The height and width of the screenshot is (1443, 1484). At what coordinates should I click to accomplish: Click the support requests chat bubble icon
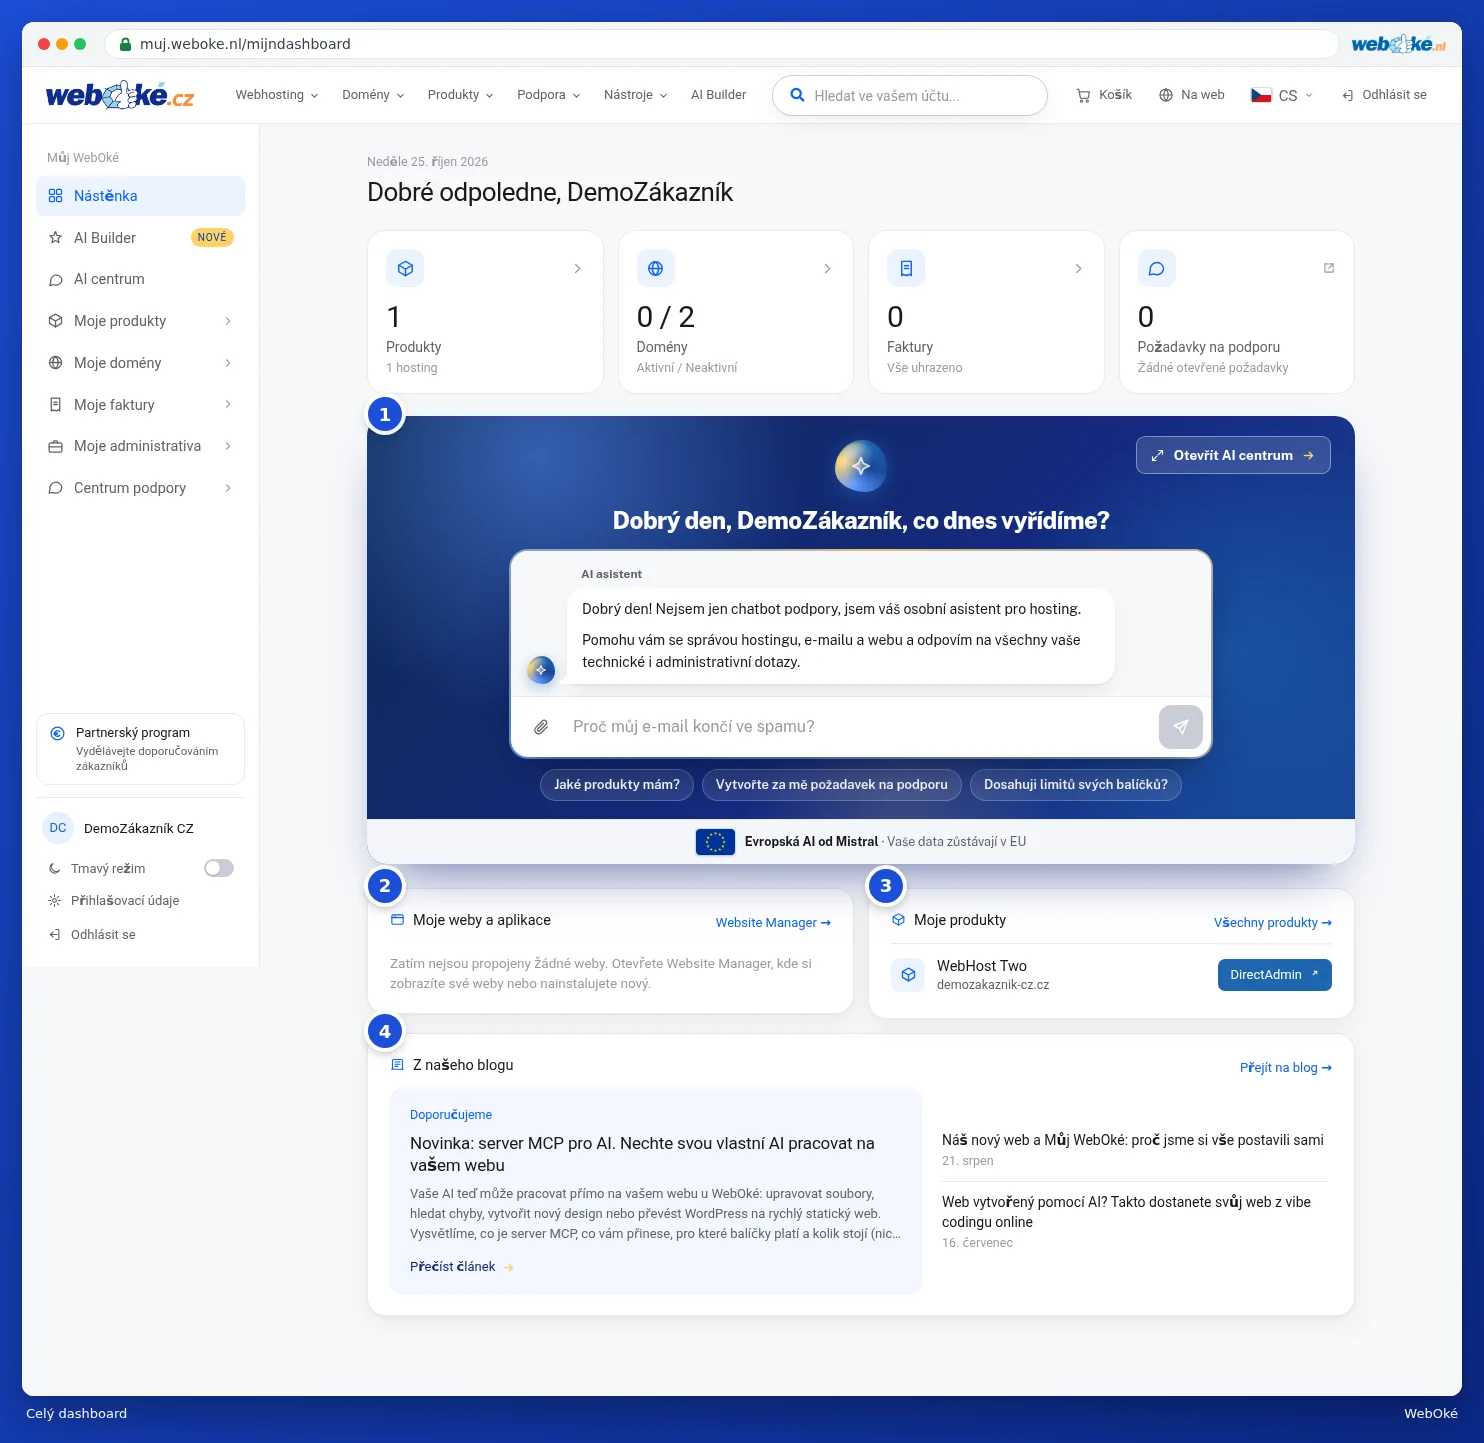pos(1156,268)
